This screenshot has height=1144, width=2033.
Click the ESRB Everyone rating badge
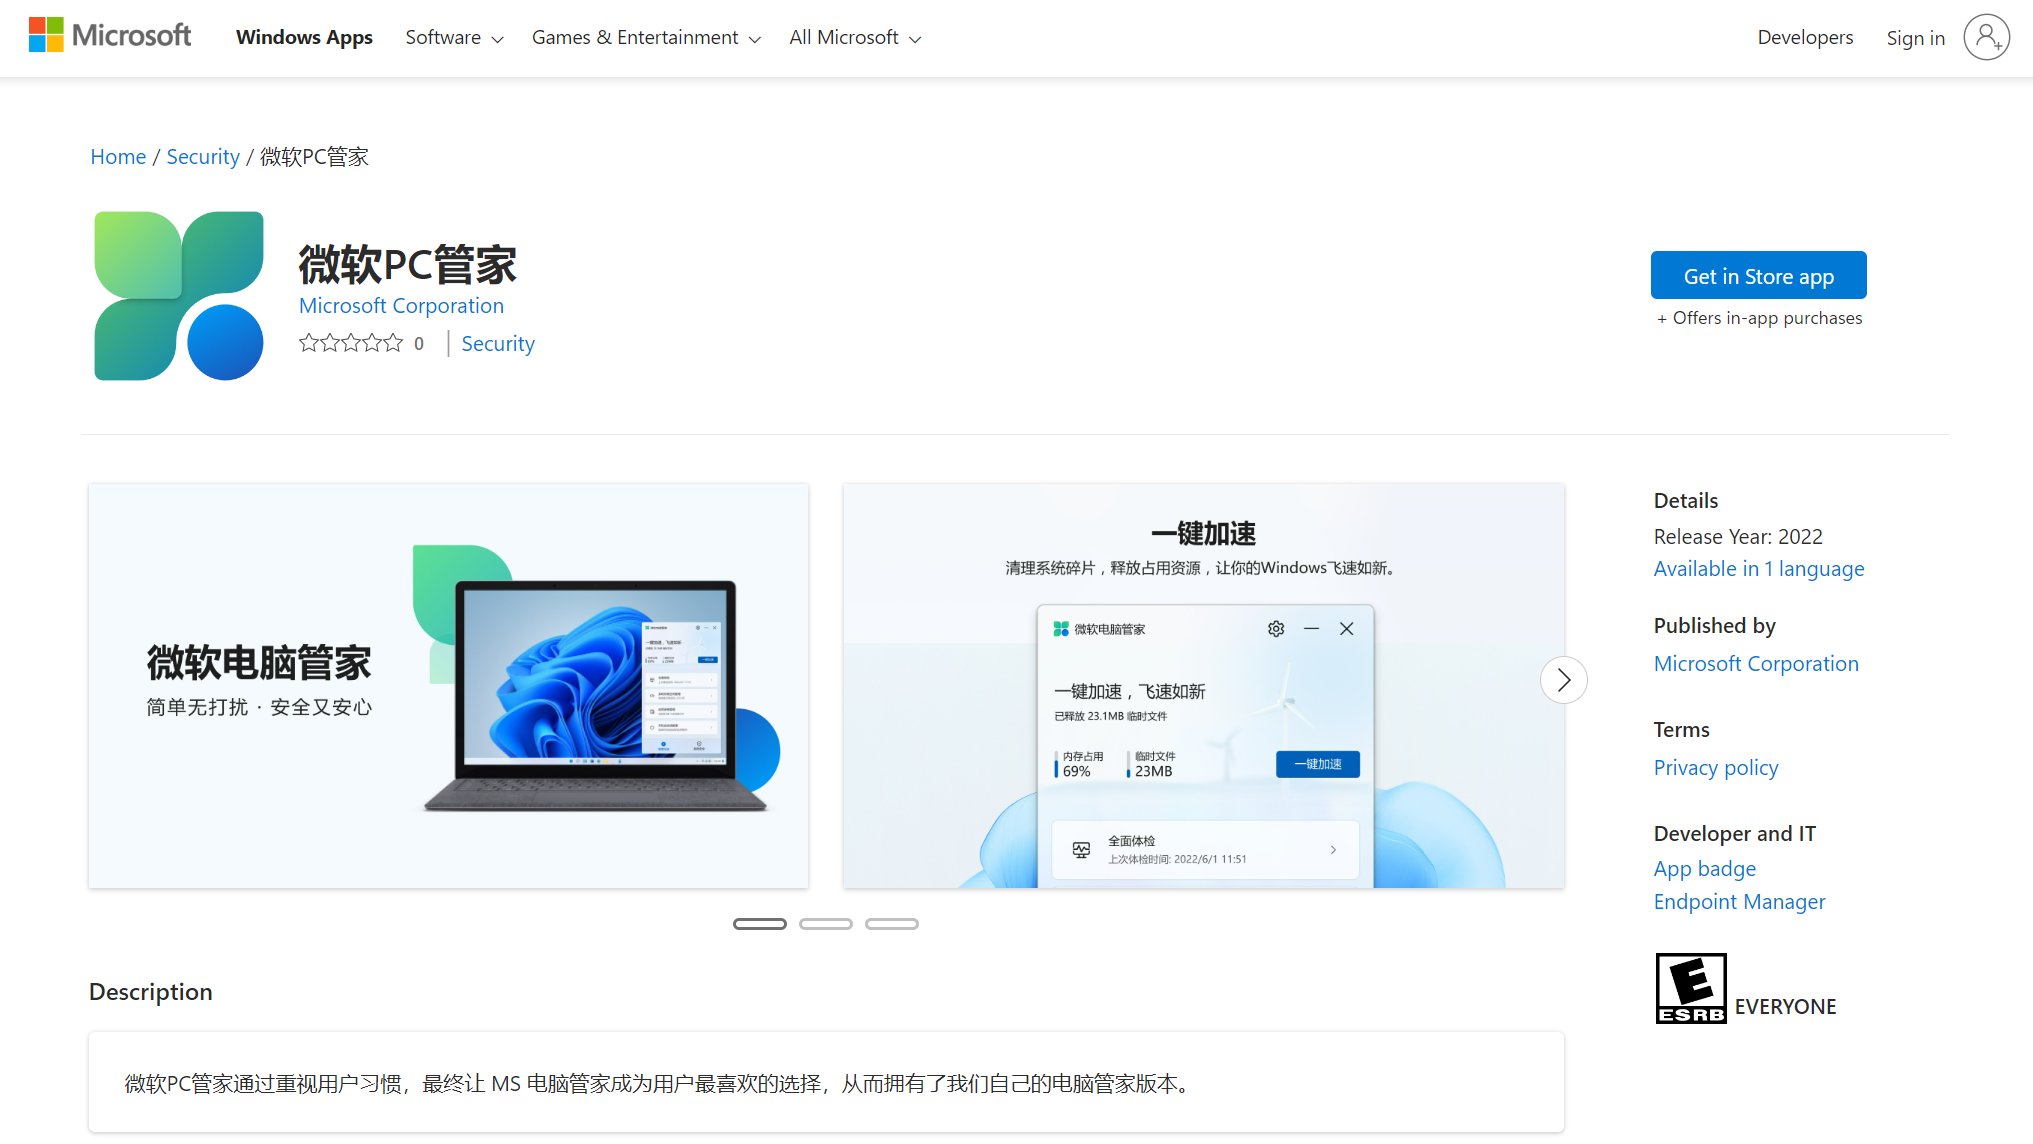[1691, 988]
